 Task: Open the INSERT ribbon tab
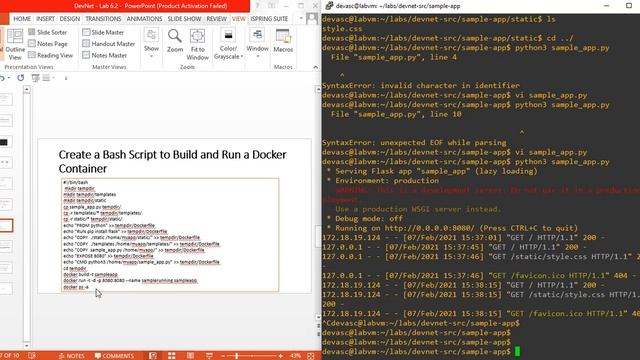point(45,19)
